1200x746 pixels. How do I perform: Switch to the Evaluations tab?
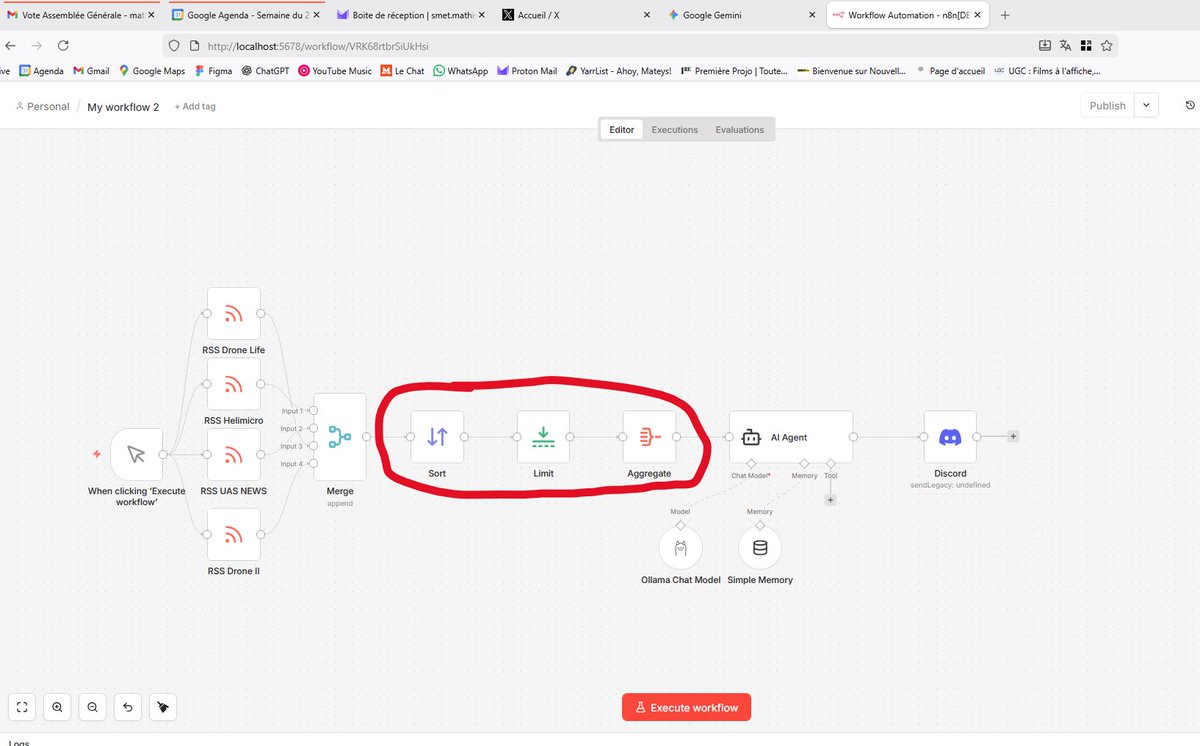(x=739, y=130)
